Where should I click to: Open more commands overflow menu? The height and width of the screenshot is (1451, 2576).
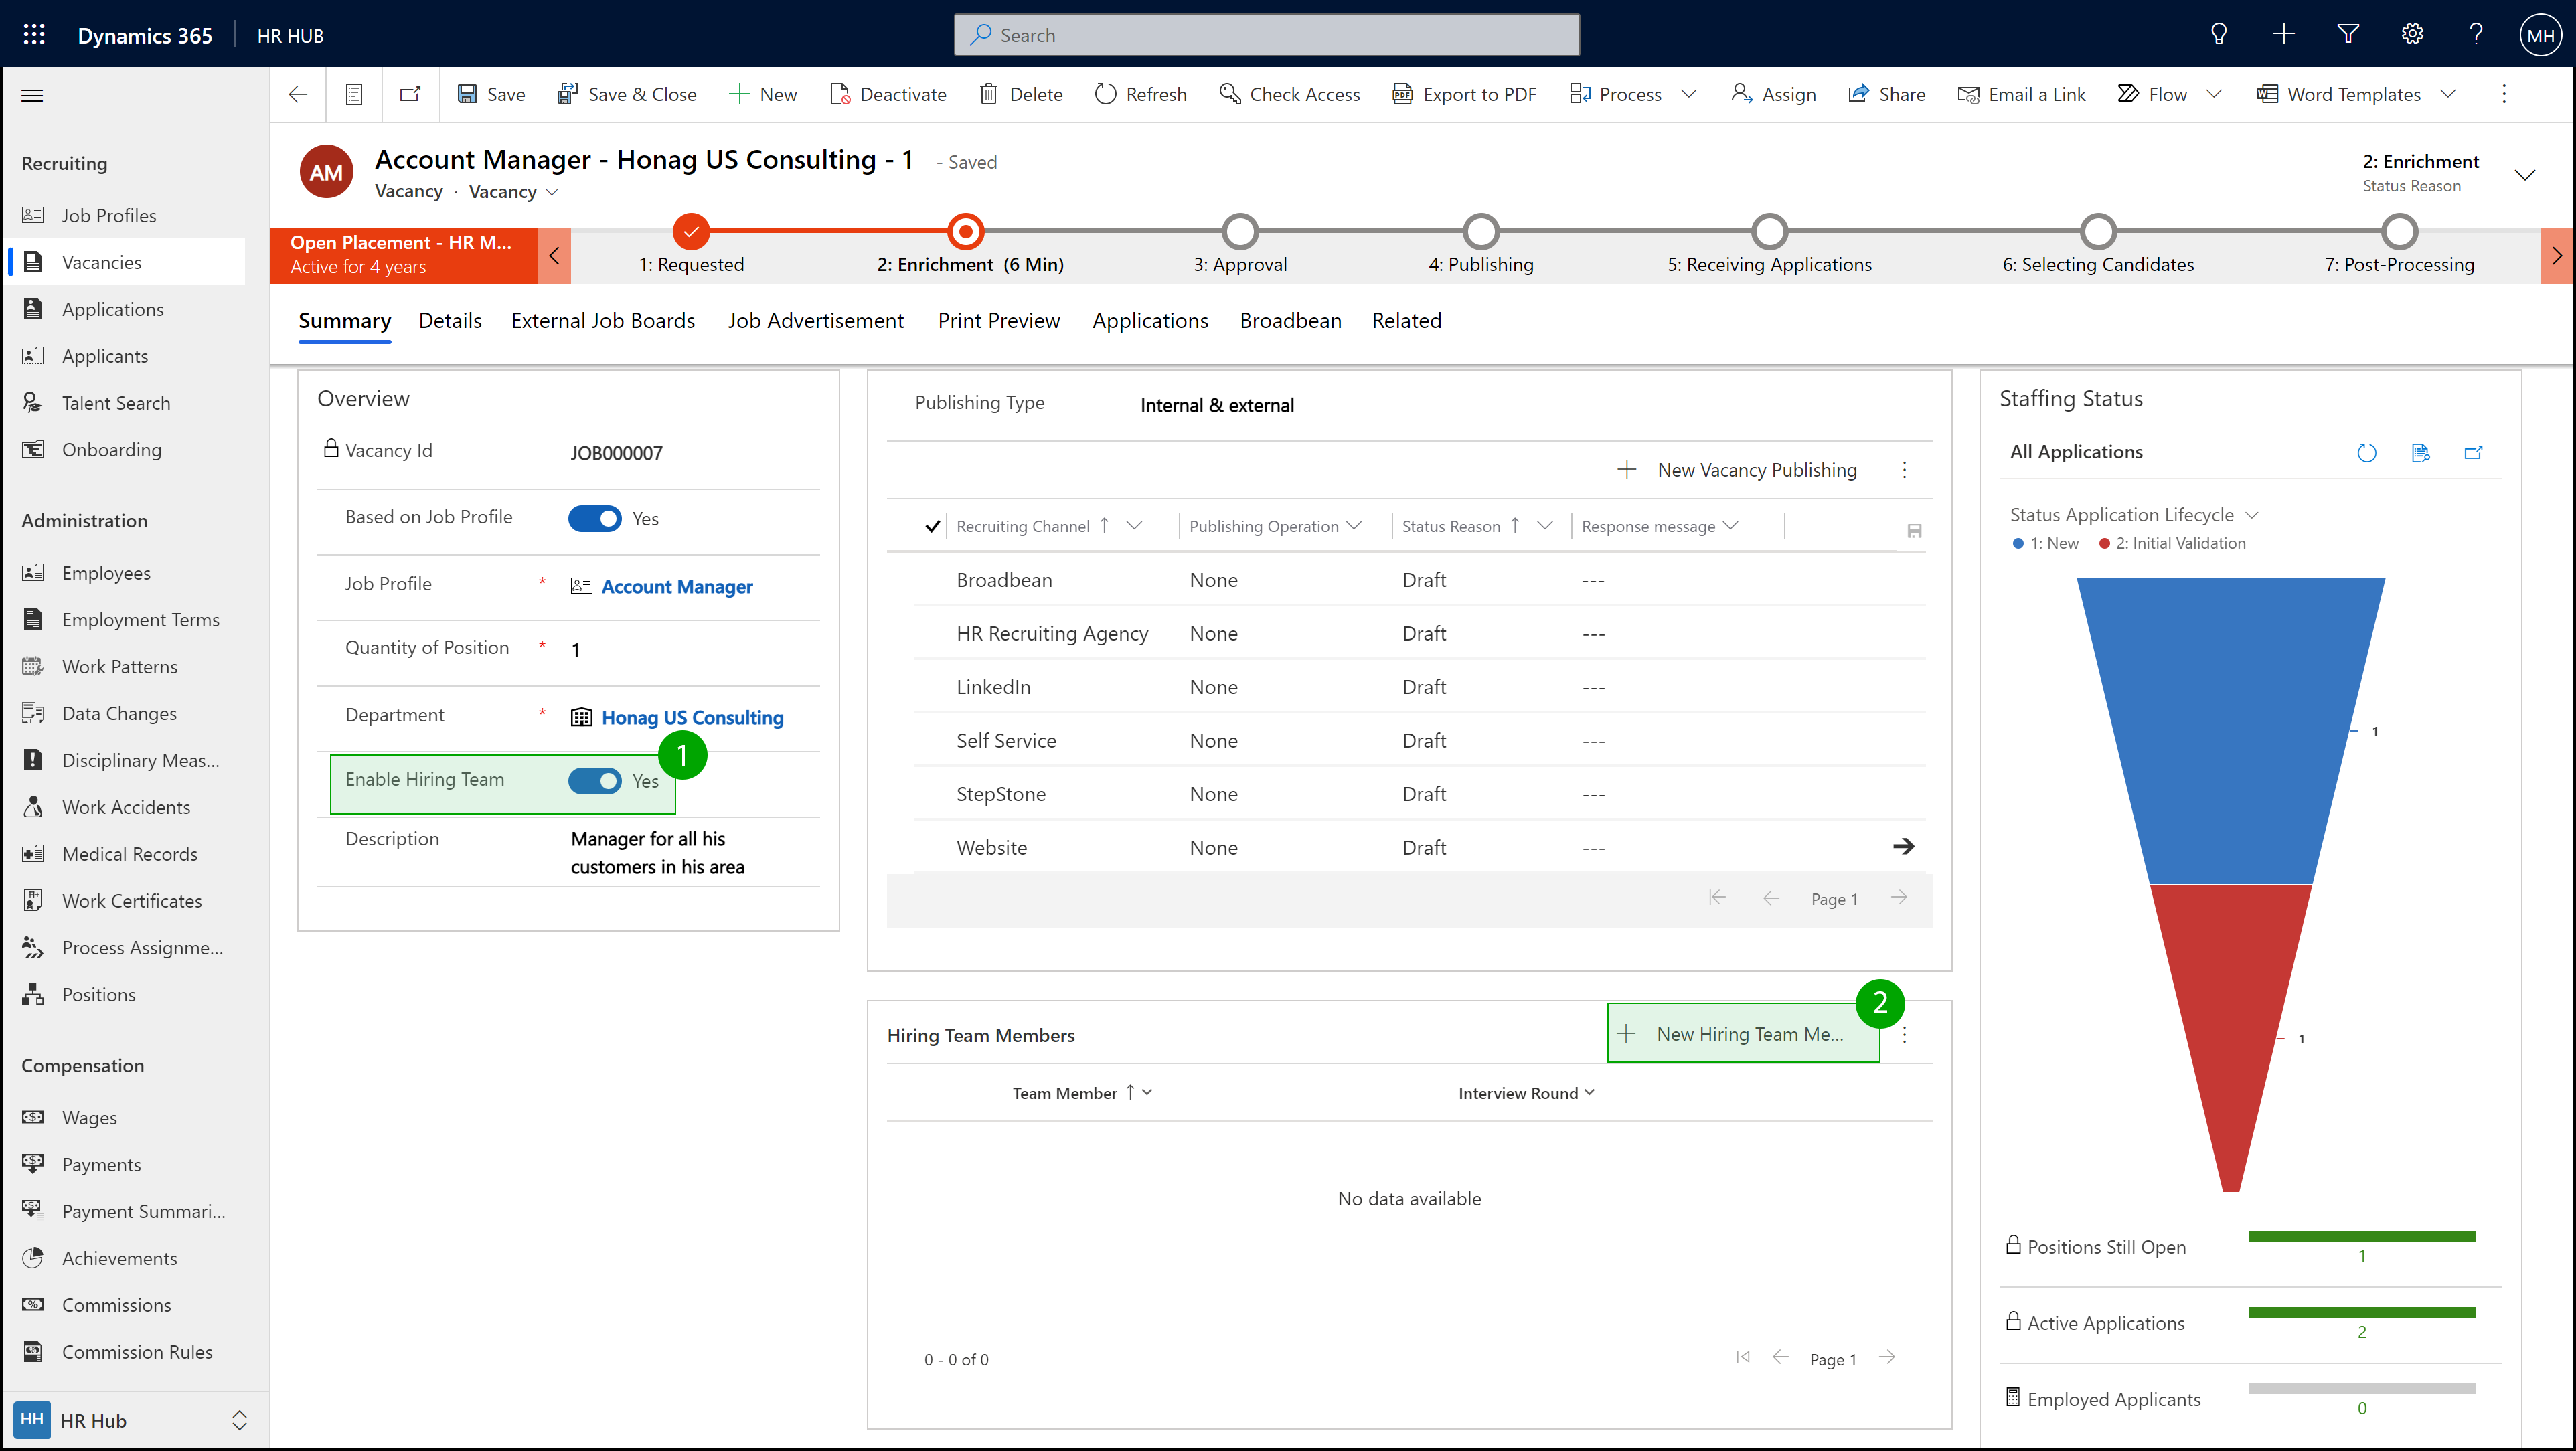click(2504, 94)
